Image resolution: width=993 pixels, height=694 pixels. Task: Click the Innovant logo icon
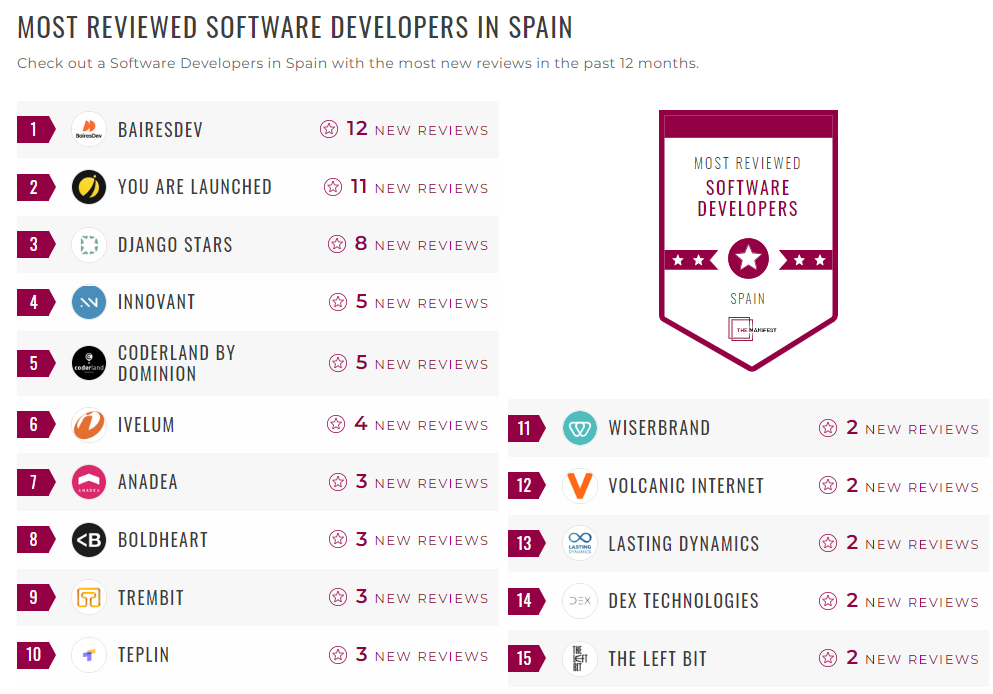click(x=89, y=302)
